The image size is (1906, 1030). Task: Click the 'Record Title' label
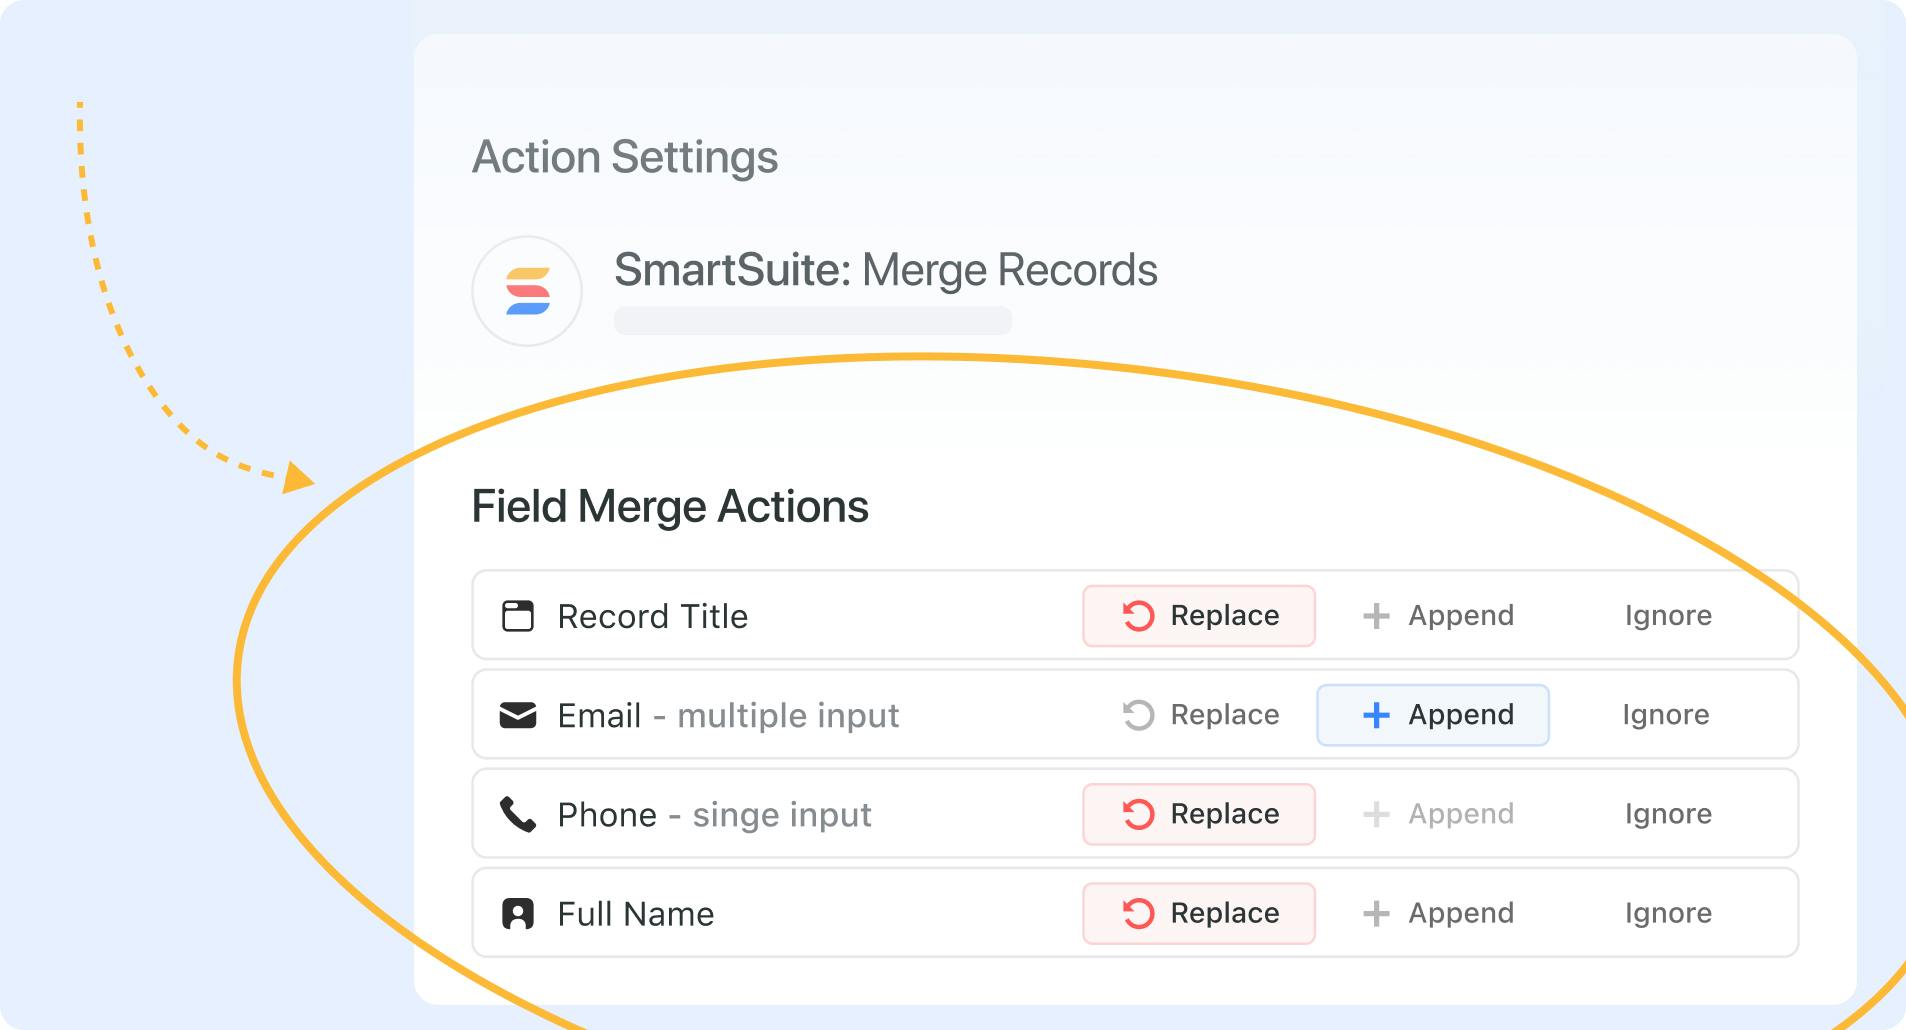click(653, 616)
